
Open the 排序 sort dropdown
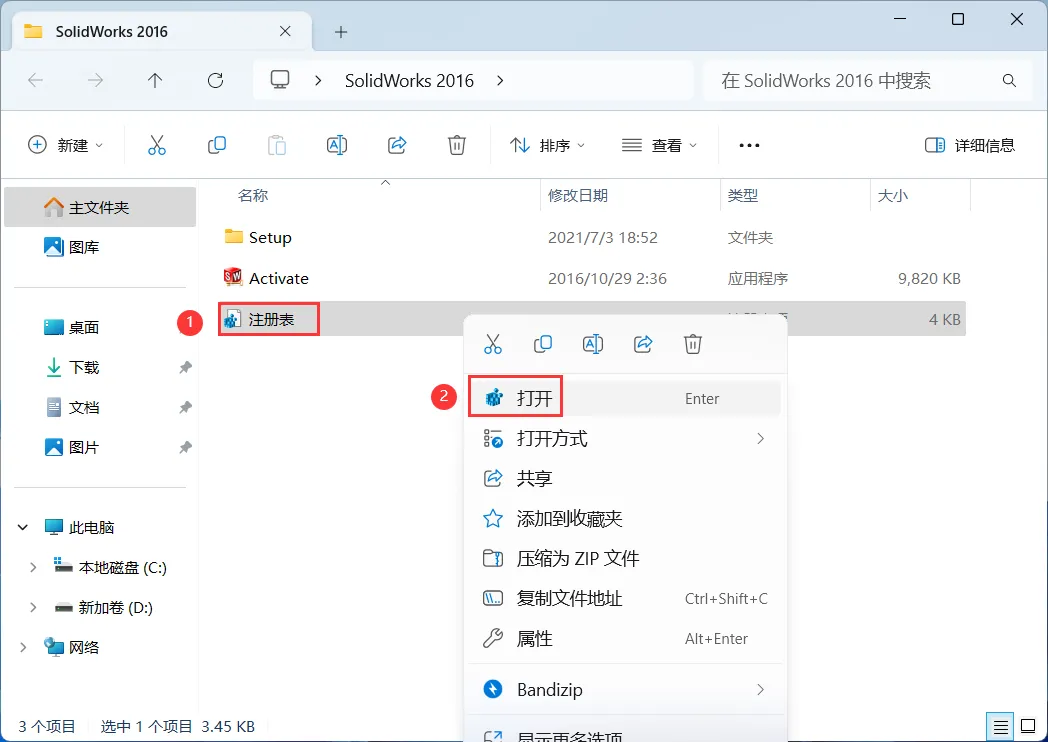pos(547,145)
